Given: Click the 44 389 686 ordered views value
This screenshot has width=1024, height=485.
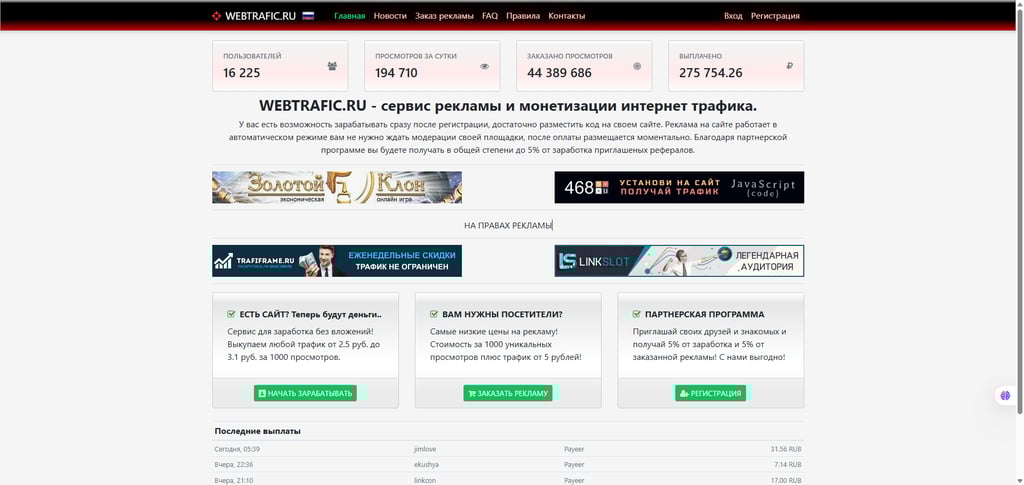Looking at the screenshot, I should (x=560, y=72).
